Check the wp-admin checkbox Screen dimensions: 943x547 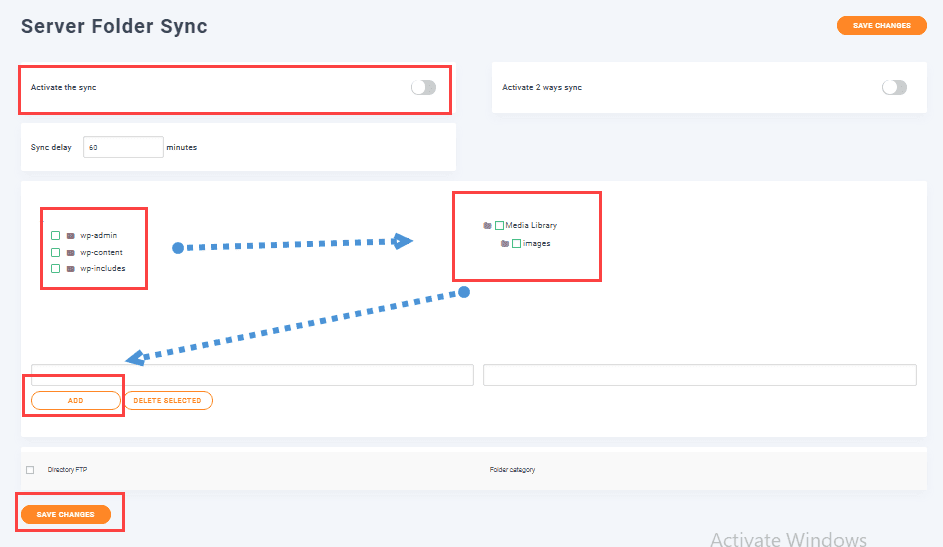(56, 236)
